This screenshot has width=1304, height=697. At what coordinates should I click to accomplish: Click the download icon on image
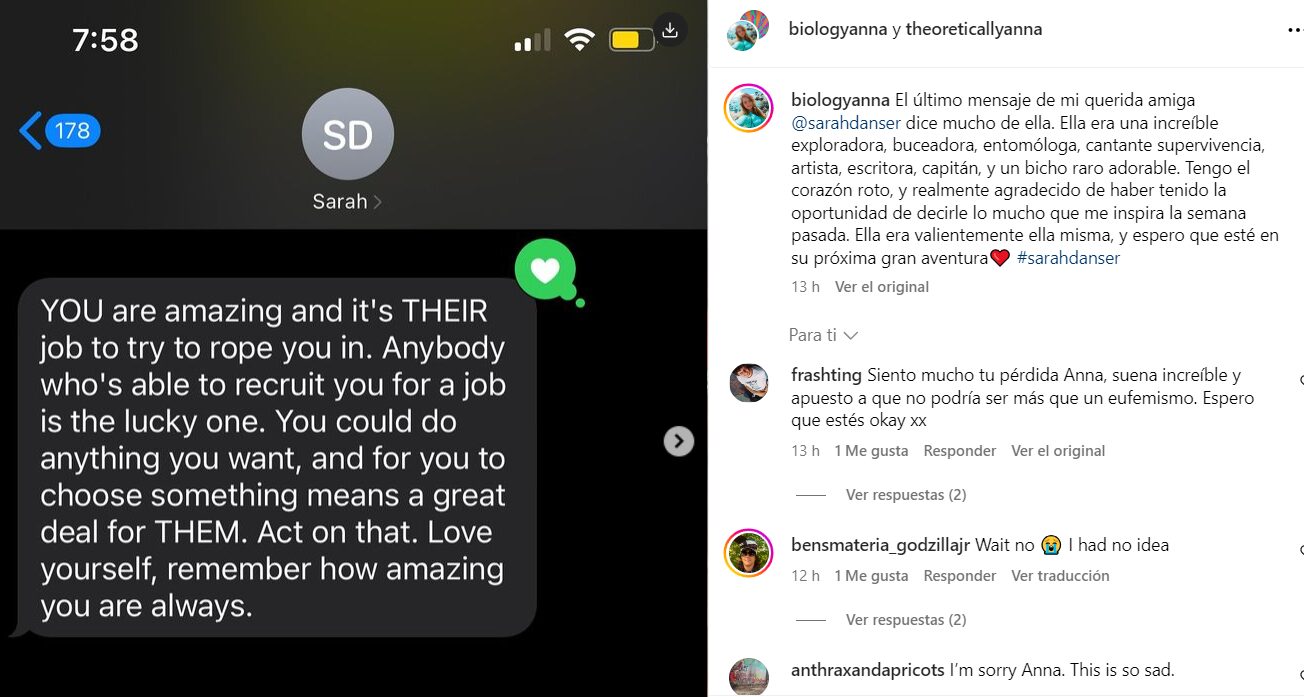(670, 31)
